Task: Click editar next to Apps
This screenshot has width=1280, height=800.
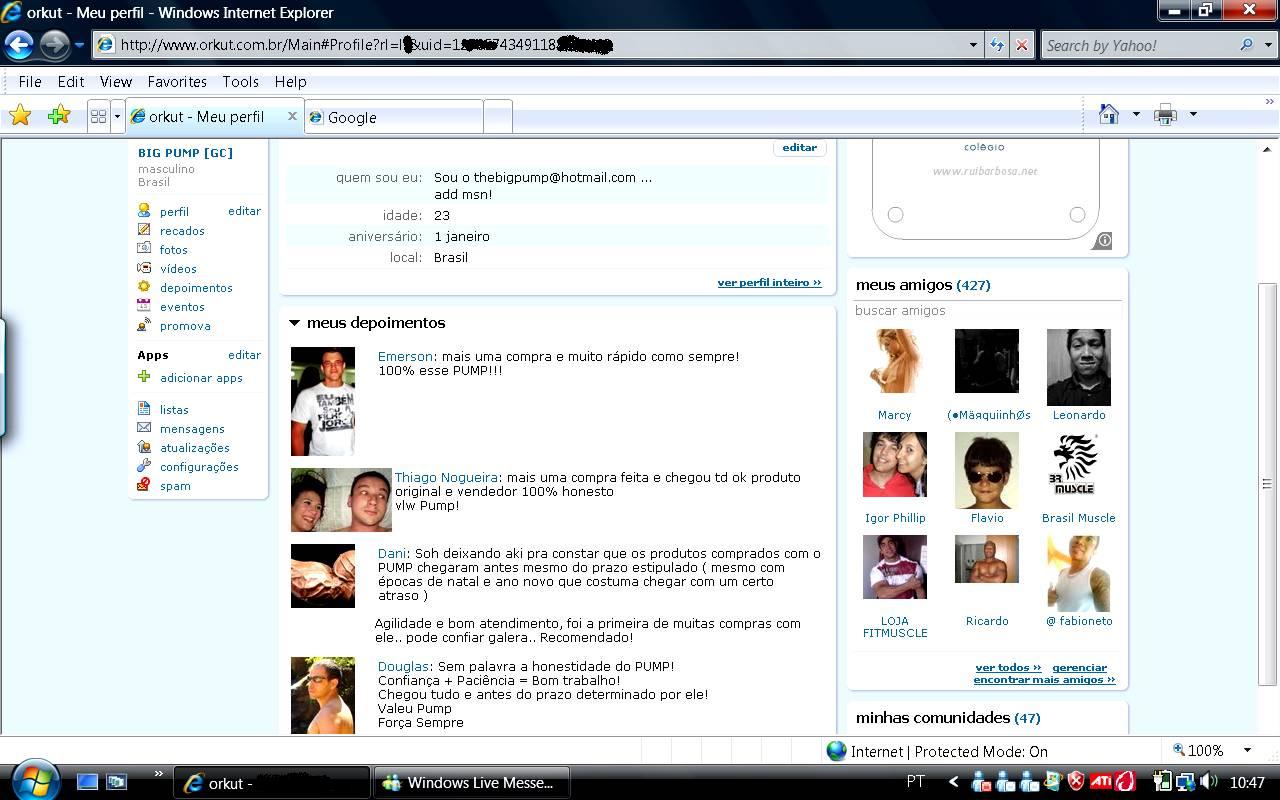Action: coord(244,355)
